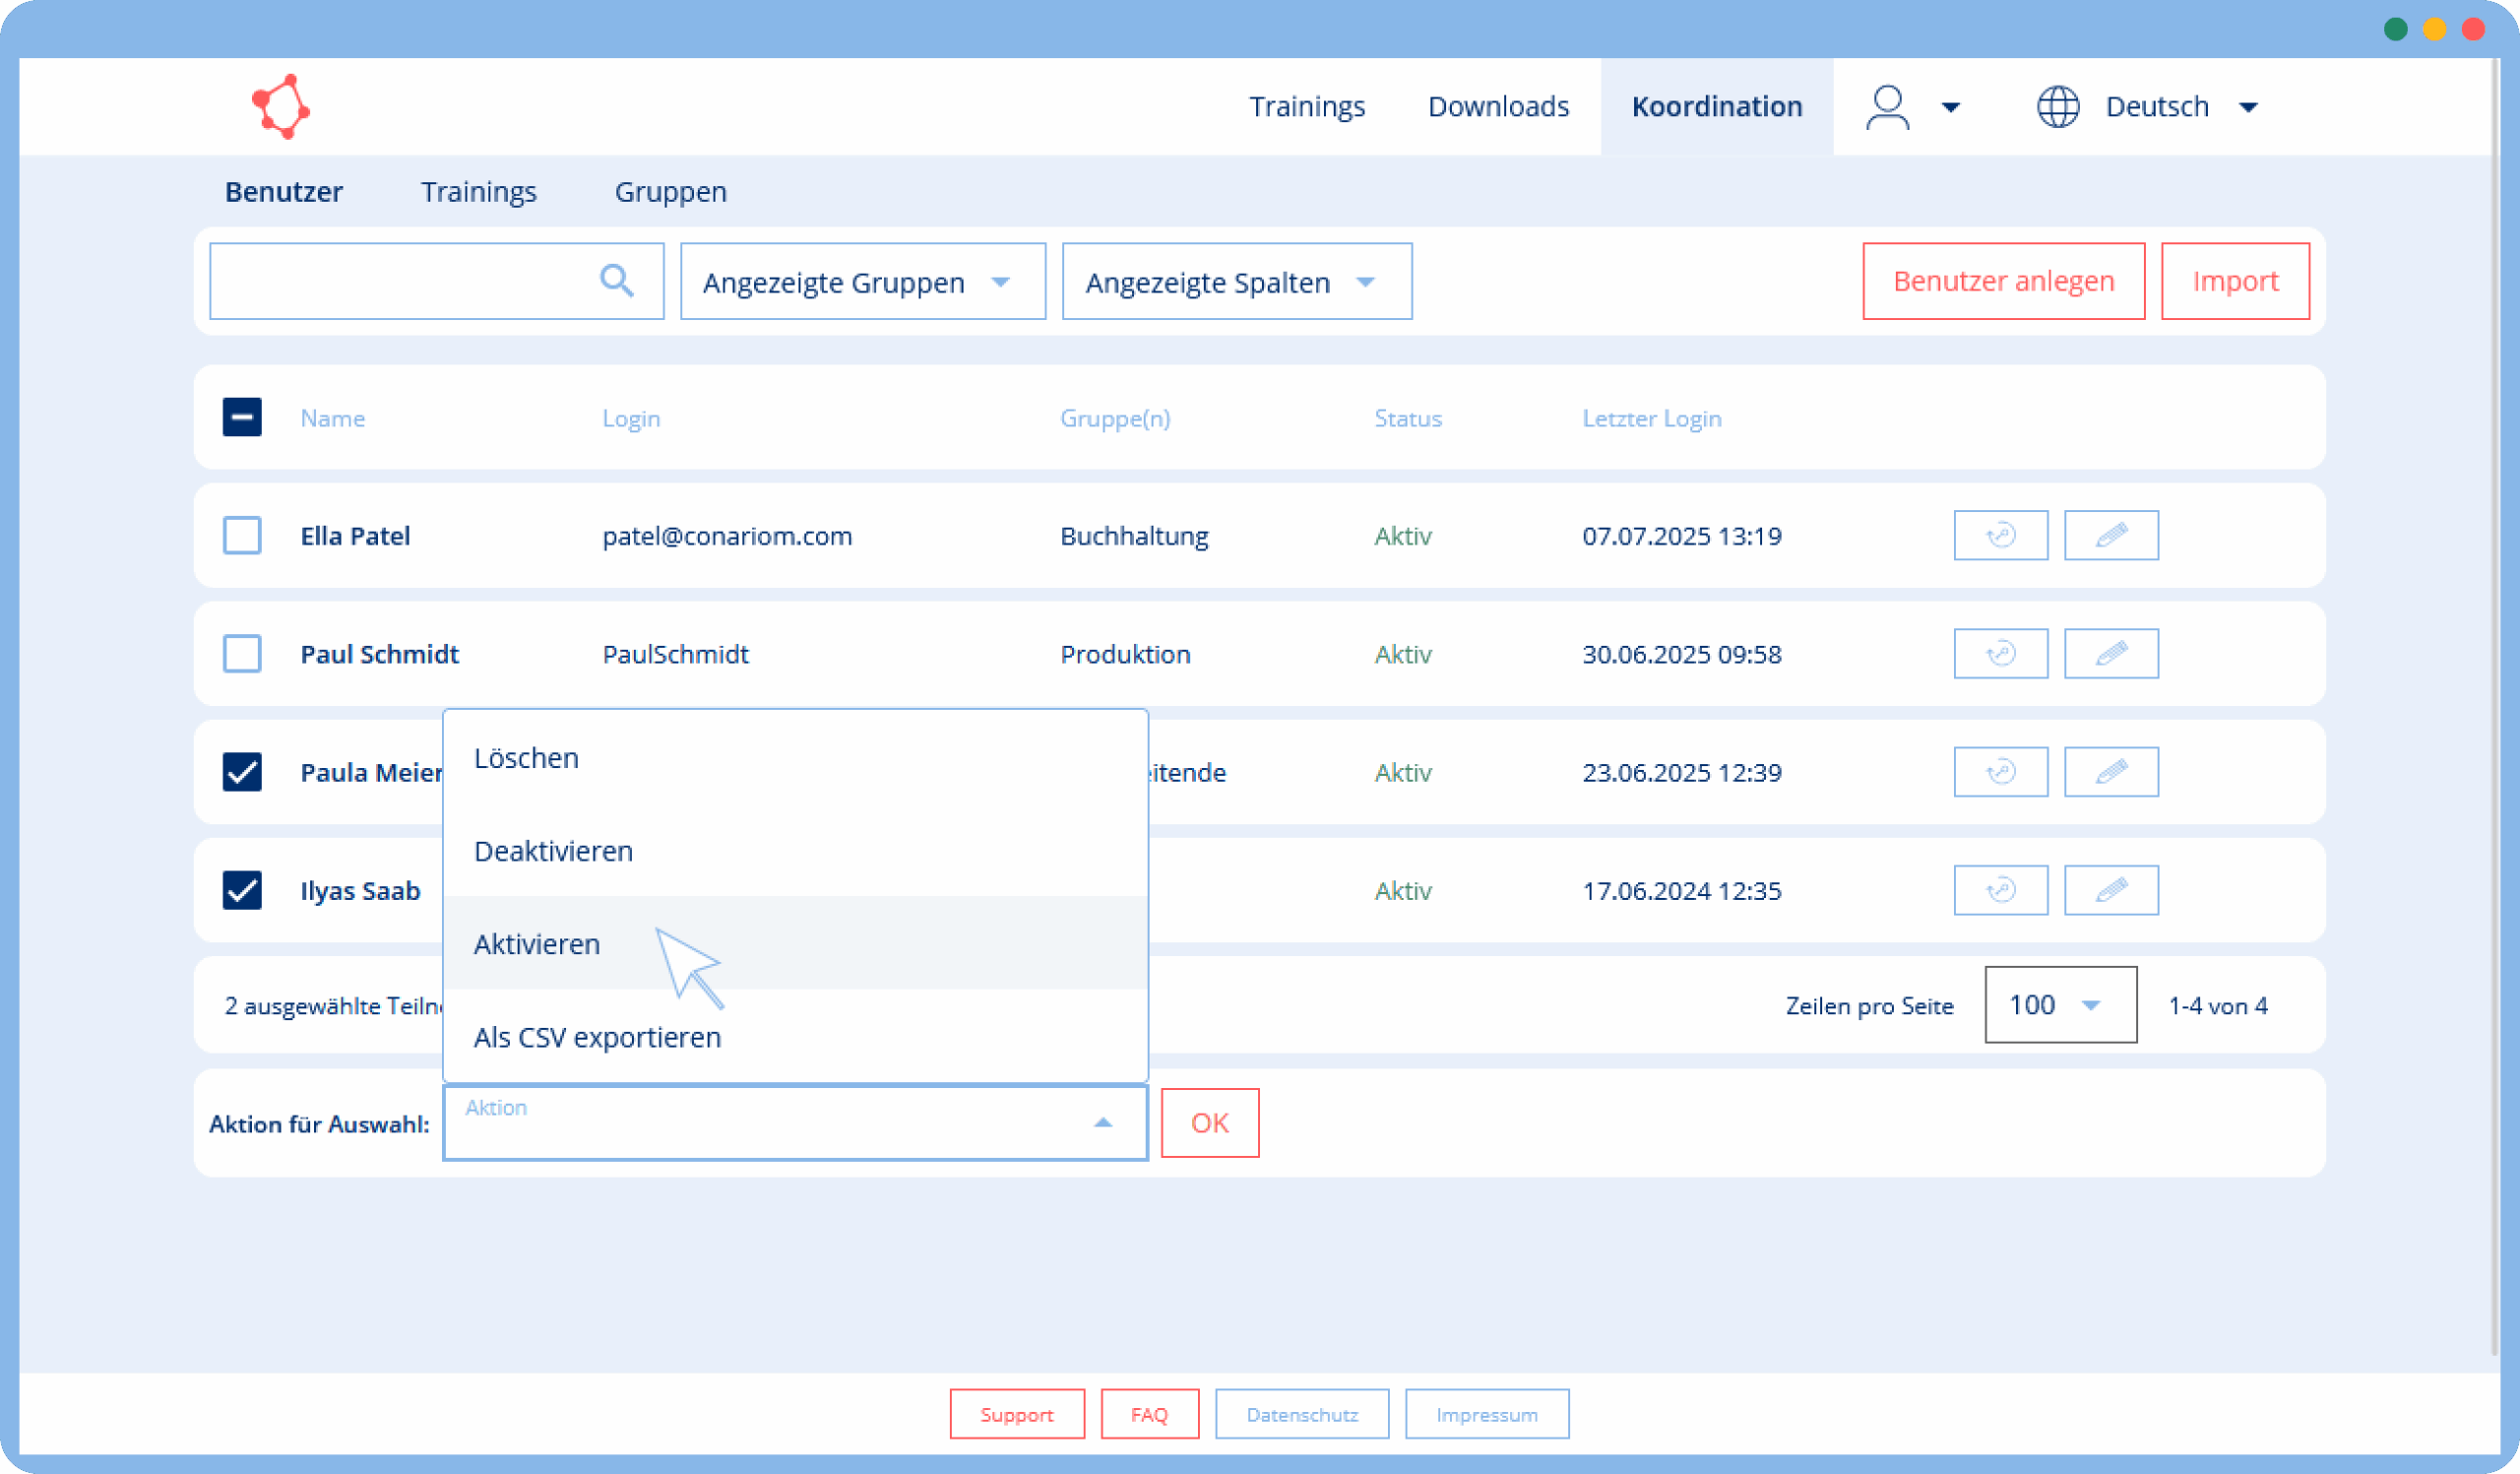
Task: Switch to the Gruppen tab
Action: (x=670, y=192)
